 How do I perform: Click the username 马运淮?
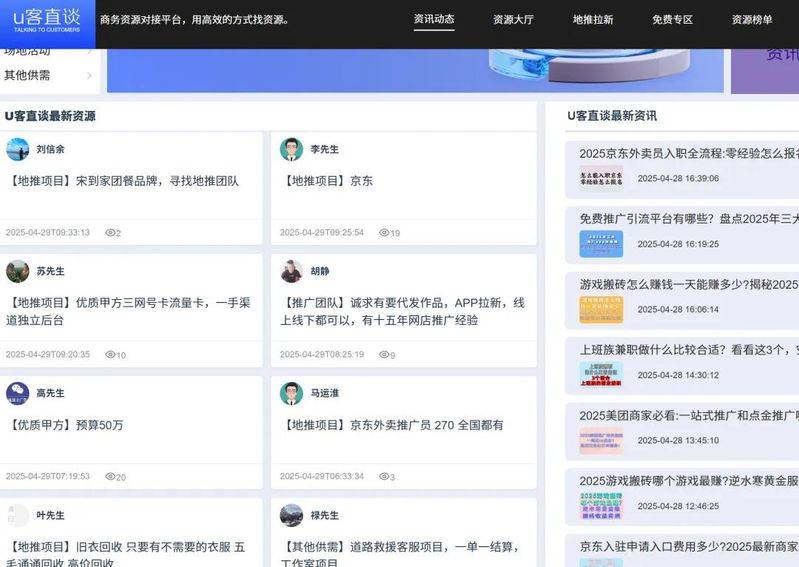(x=325, y=393)
